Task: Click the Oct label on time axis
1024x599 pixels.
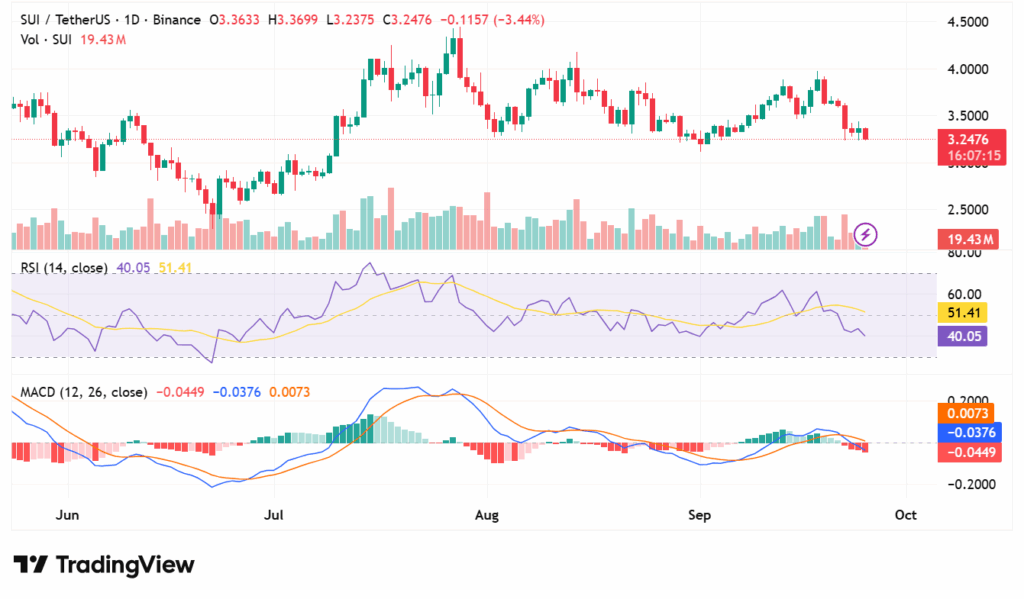Action: pyautogui.click(x=906, y=515)
